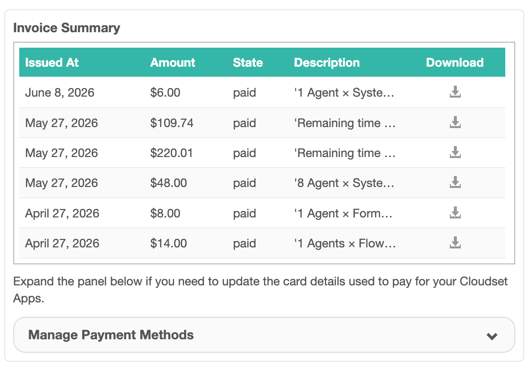Click April 27, 2026 date in $8.00 row

[62, 213]
